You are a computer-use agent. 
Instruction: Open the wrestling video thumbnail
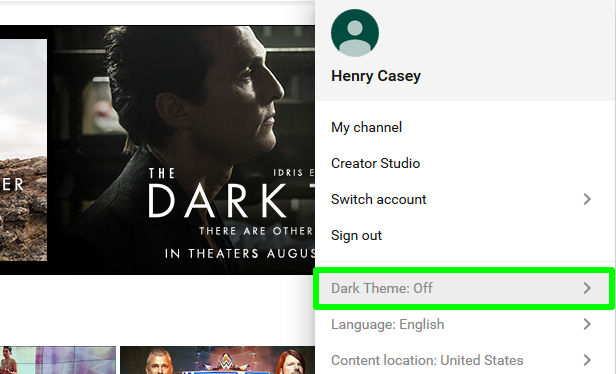(218, 360)
